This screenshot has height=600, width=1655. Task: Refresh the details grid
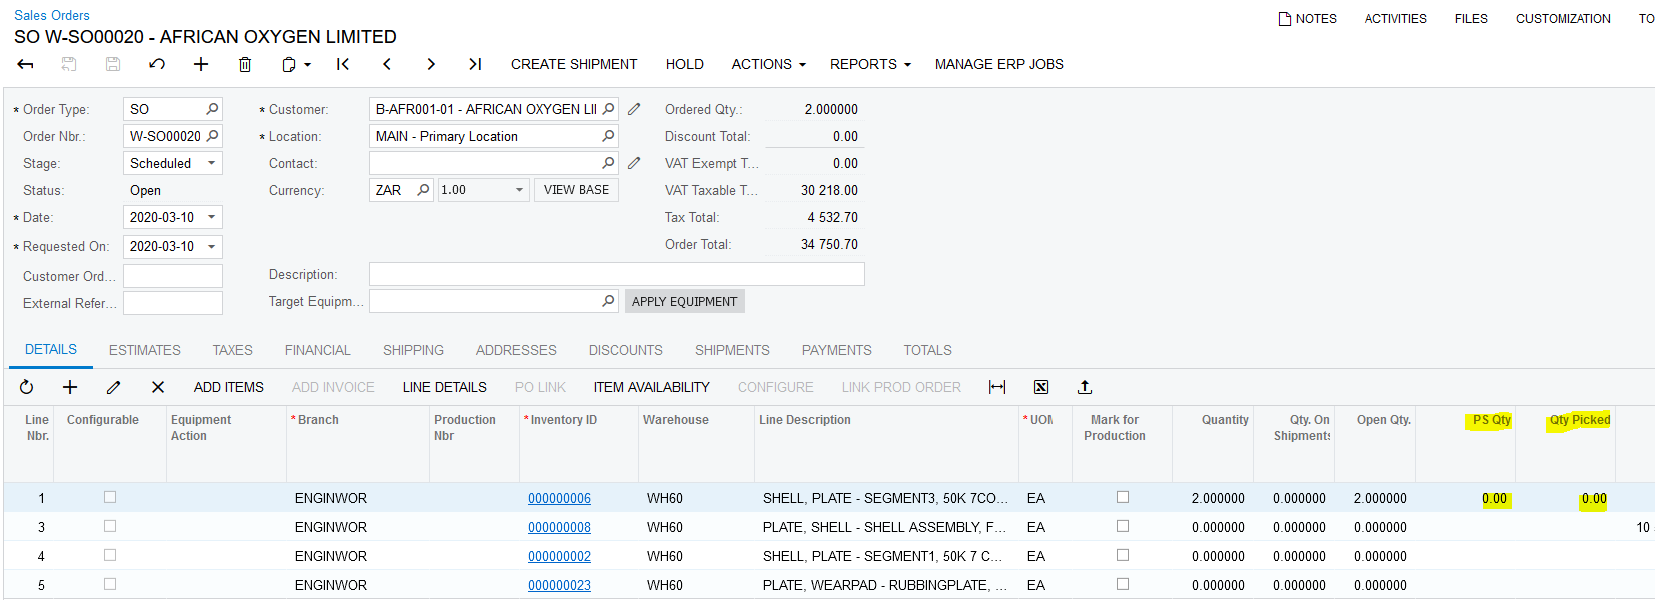click(x=27, y=387)
